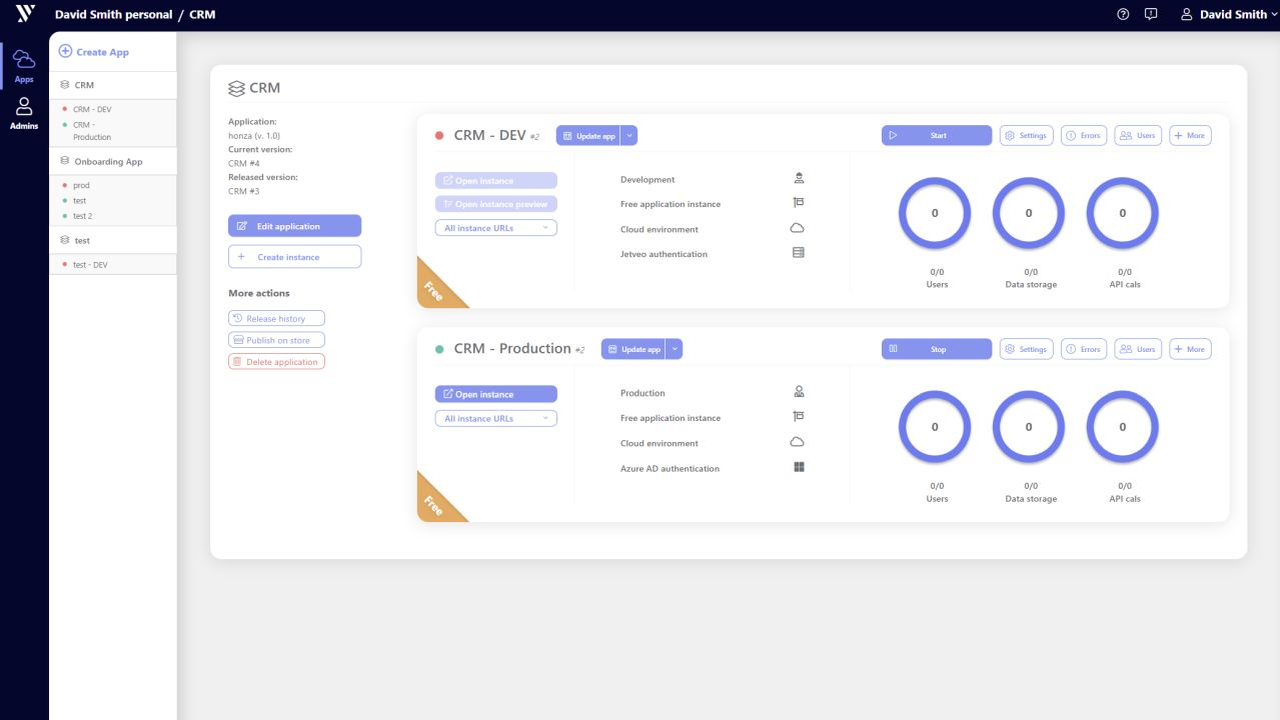The height and width of the screenshot is (720, 1280).
Task: Click Delete application
Action: pyautogui.click(x=276, y=362)
